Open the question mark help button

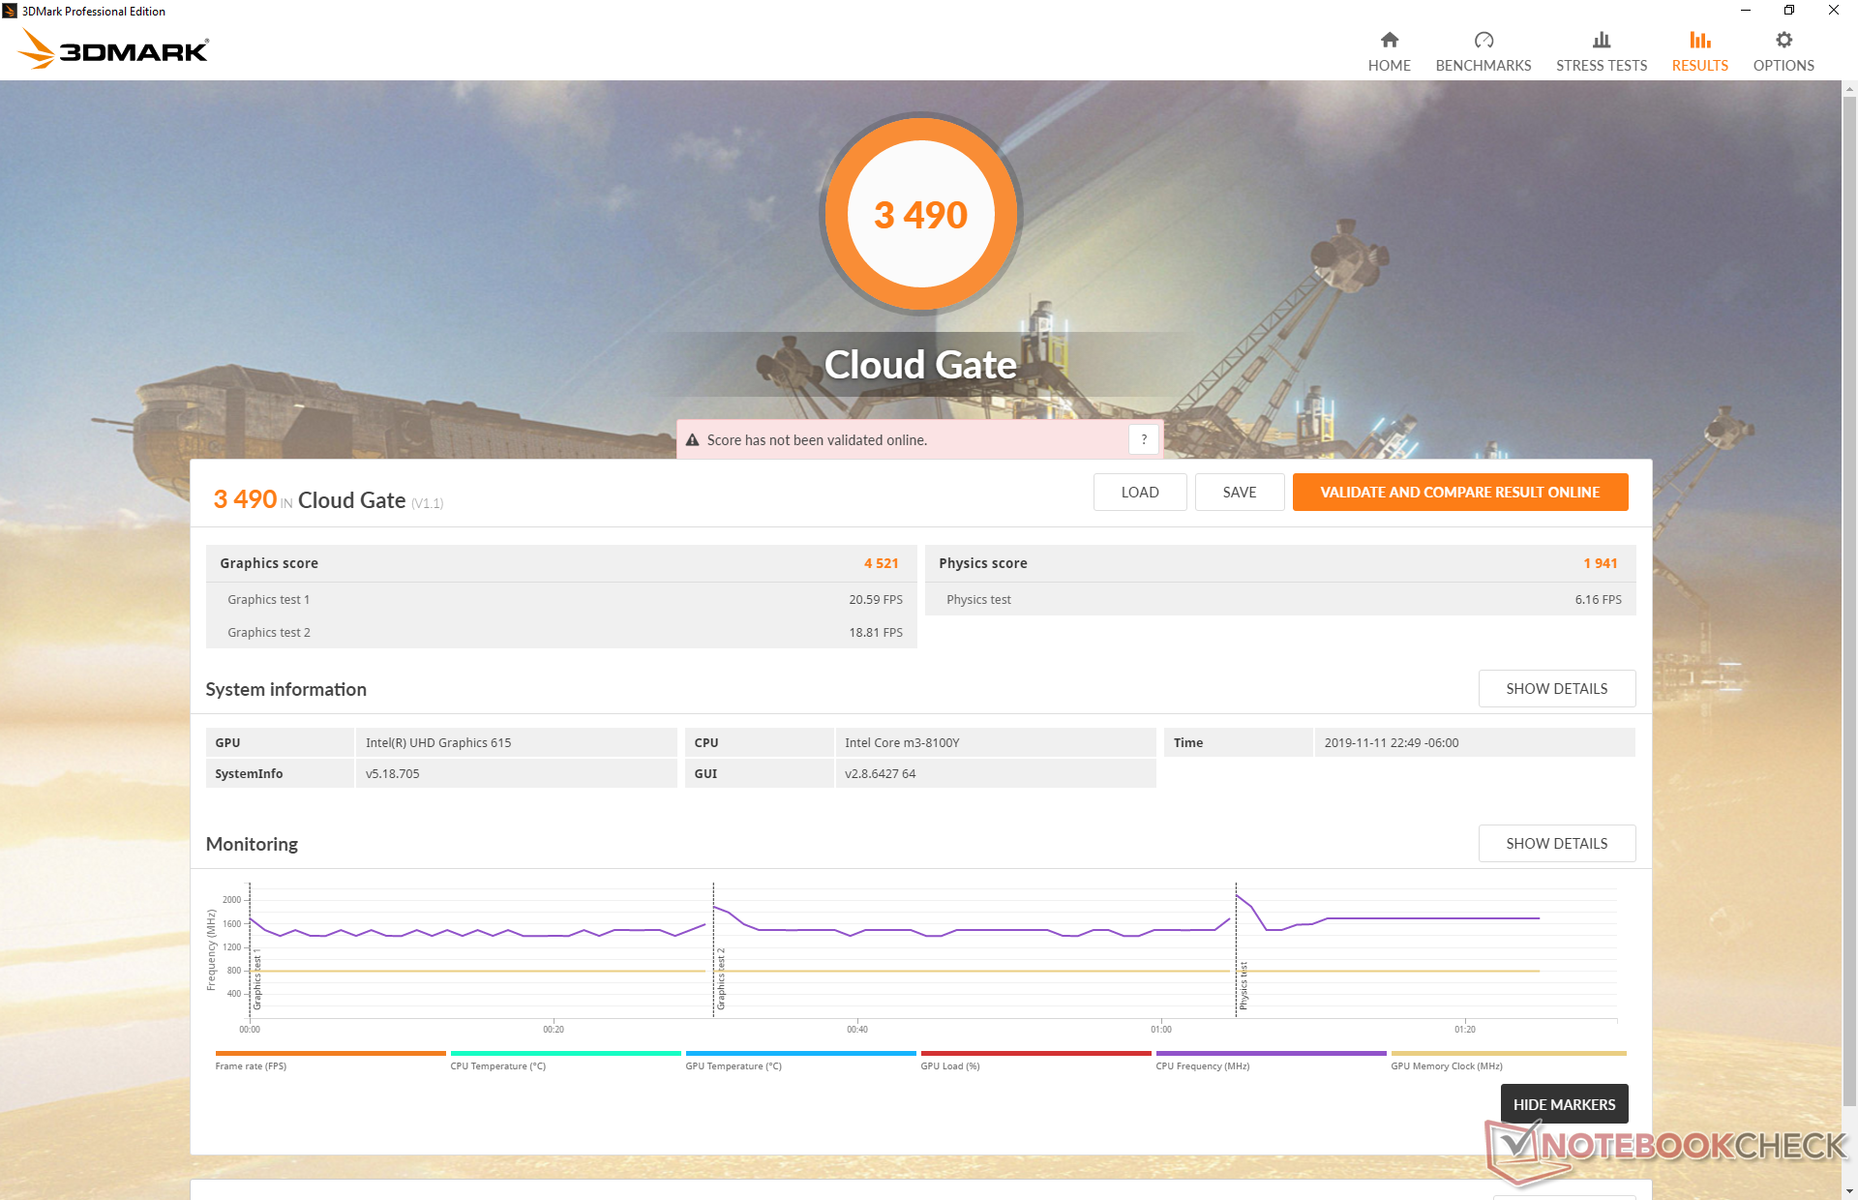coord(1144,440)
